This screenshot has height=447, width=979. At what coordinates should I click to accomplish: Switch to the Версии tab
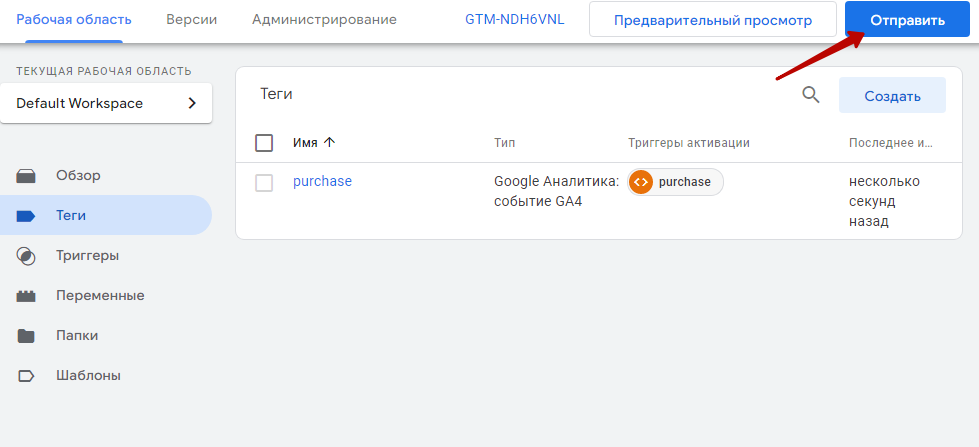pos(192,19)
